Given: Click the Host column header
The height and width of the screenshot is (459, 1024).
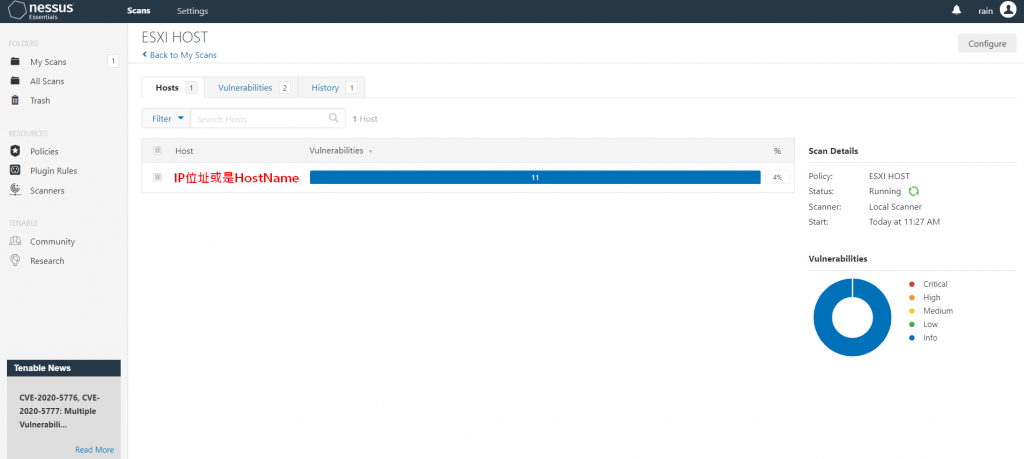Looking at the screenshot, I should click(x=184, y=151).
